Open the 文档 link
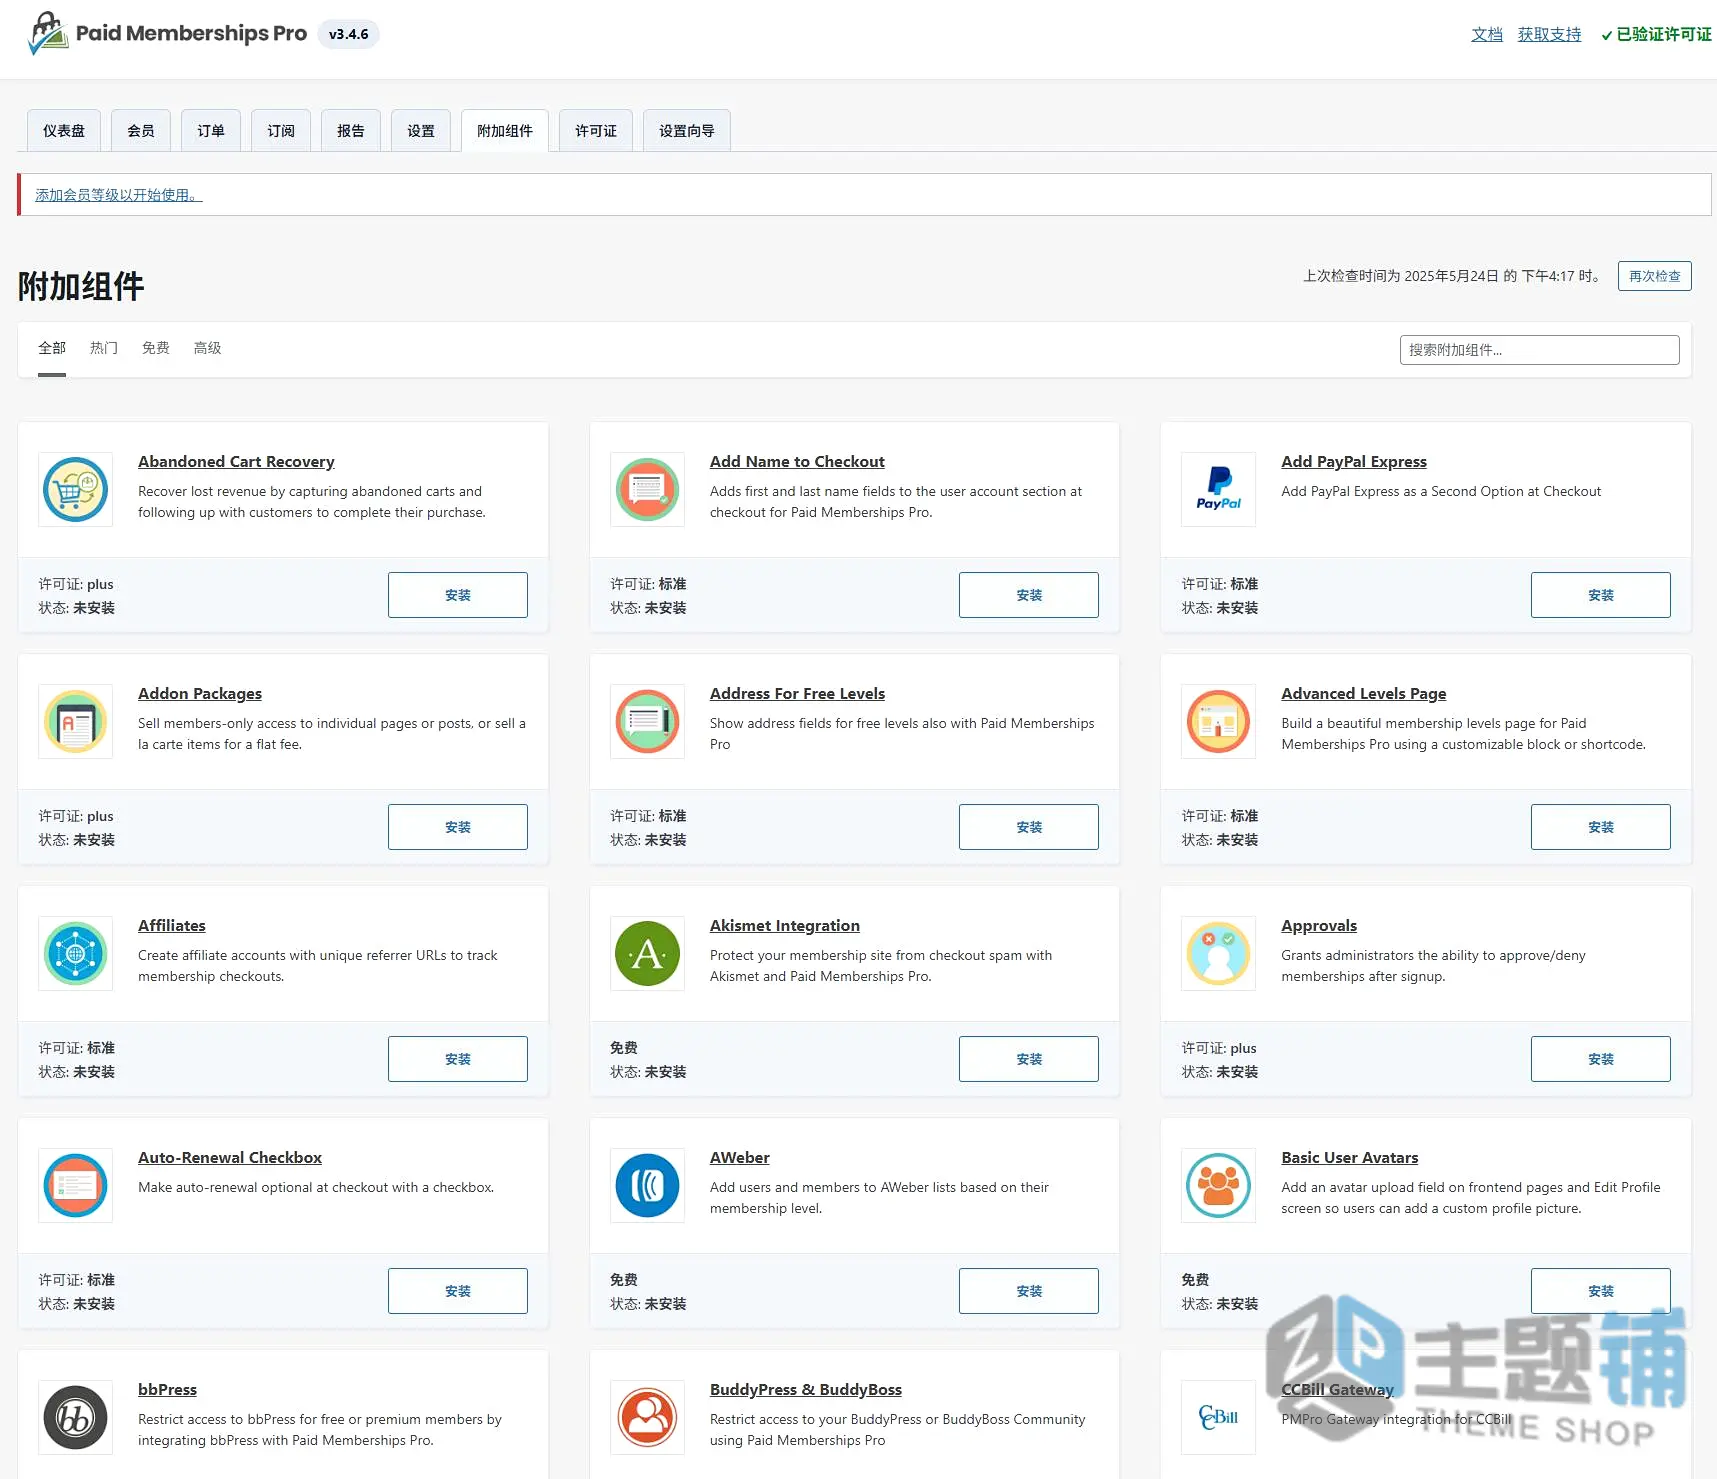1717x1479 pixels. 1487,34
